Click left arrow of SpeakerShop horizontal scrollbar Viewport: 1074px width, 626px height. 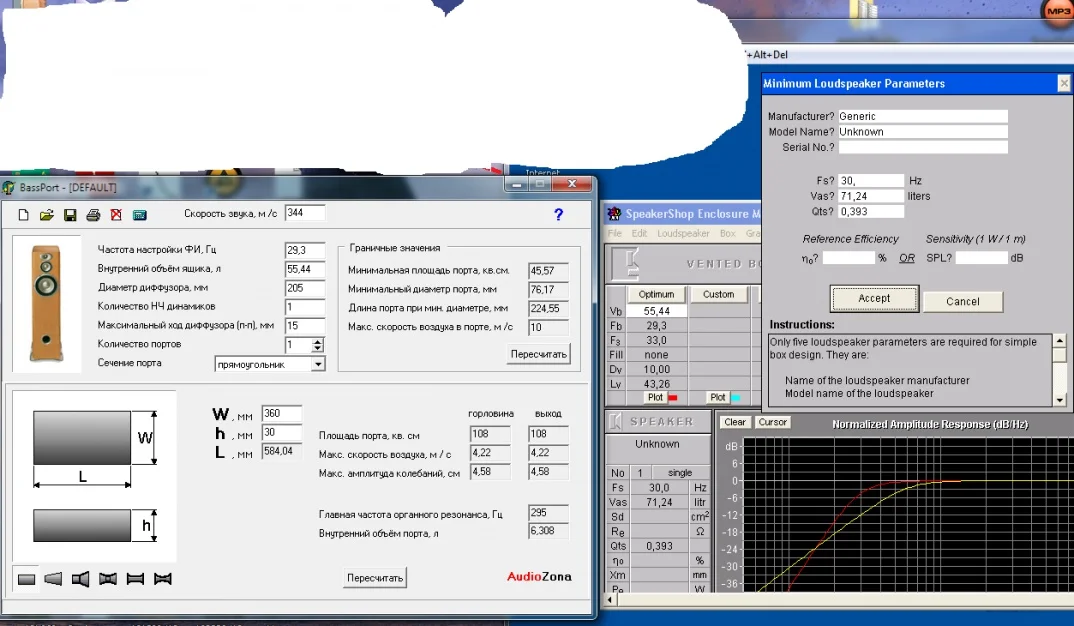click(x=610, y=600)
